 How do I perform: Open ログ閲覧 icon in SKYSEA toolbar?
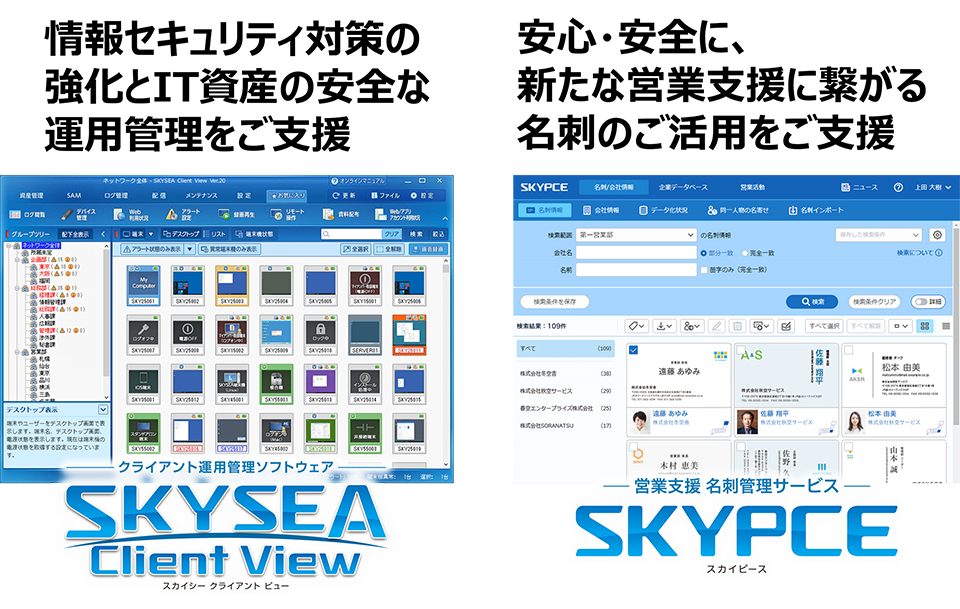(x=15, y=215)
